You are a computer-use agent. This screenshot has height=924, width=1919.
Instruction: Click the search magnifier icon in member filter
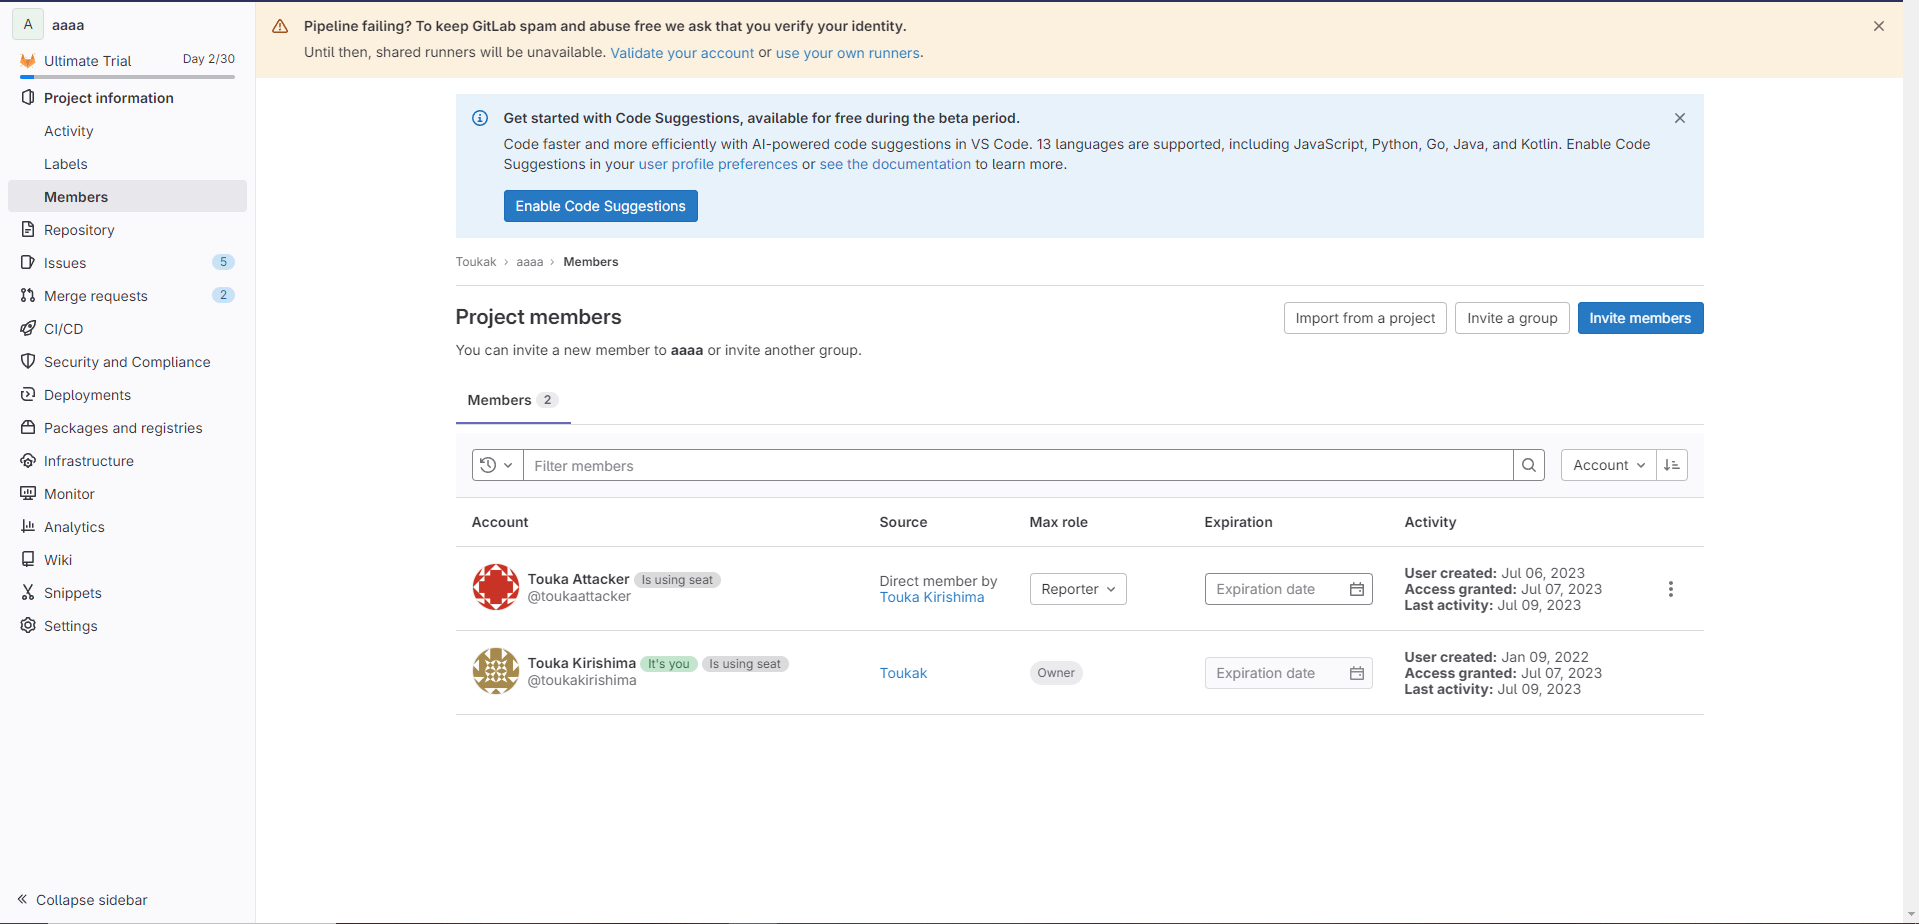1528,465
